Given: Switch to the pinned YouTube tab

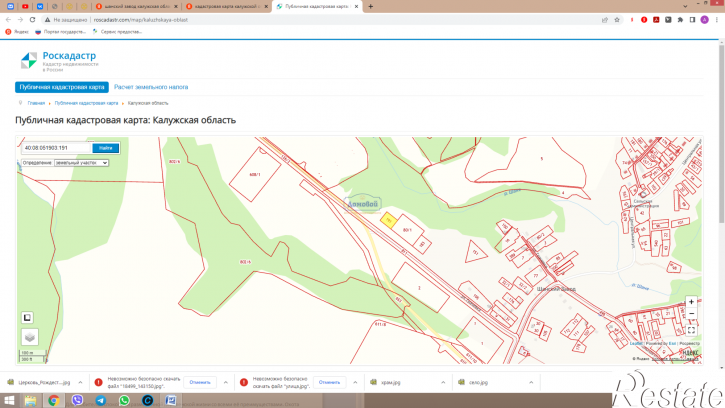Looking at the screenshot, I should point(25,6).
